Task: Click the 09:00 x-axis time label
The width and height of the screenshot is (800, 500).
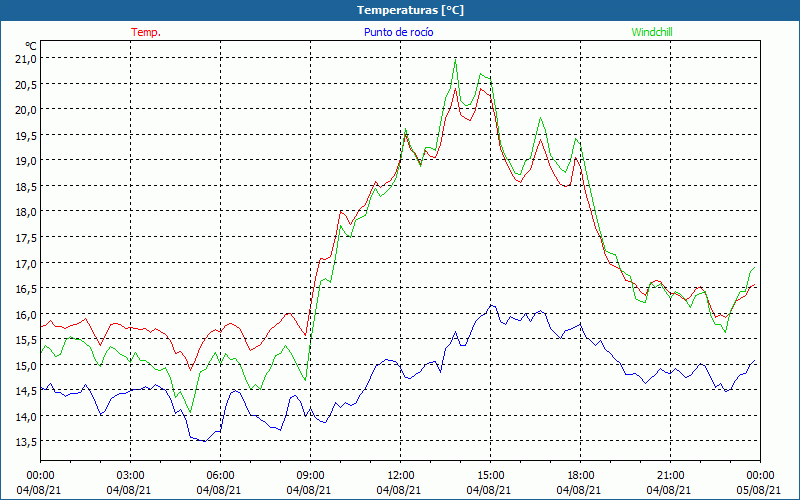Action: point(310,476)
